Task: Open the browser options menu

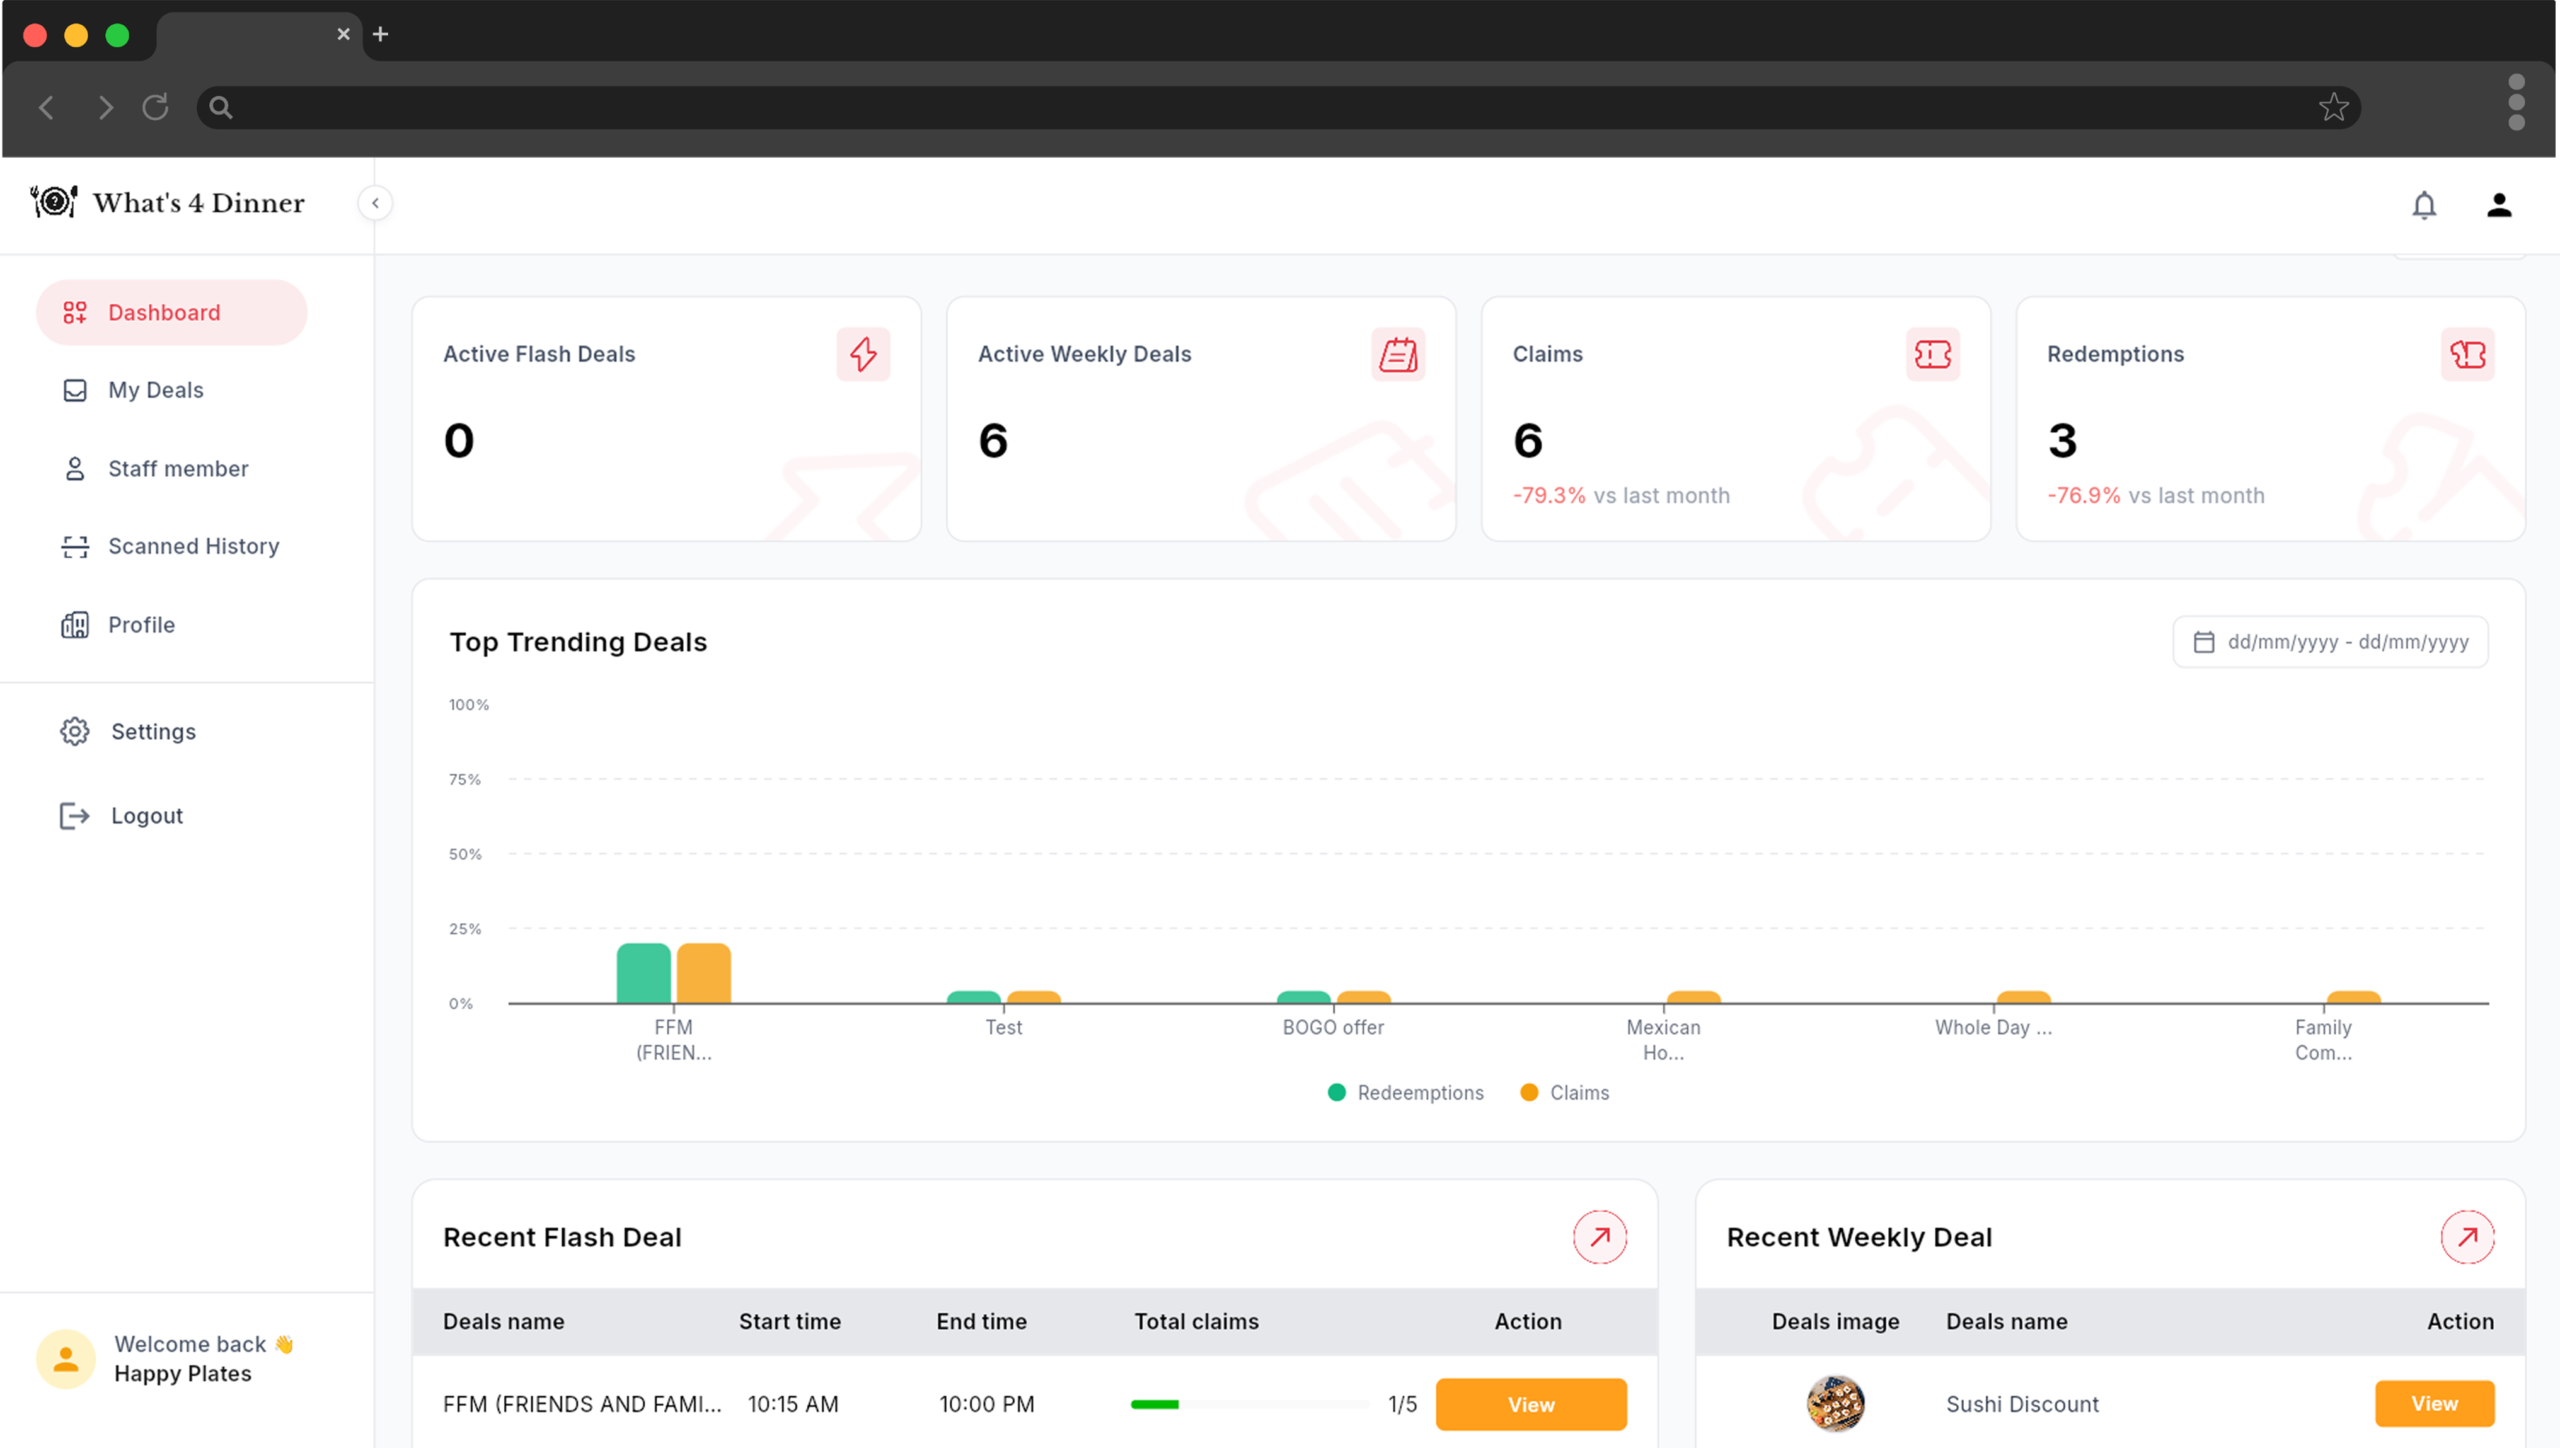Action: tap(2517, 105)
